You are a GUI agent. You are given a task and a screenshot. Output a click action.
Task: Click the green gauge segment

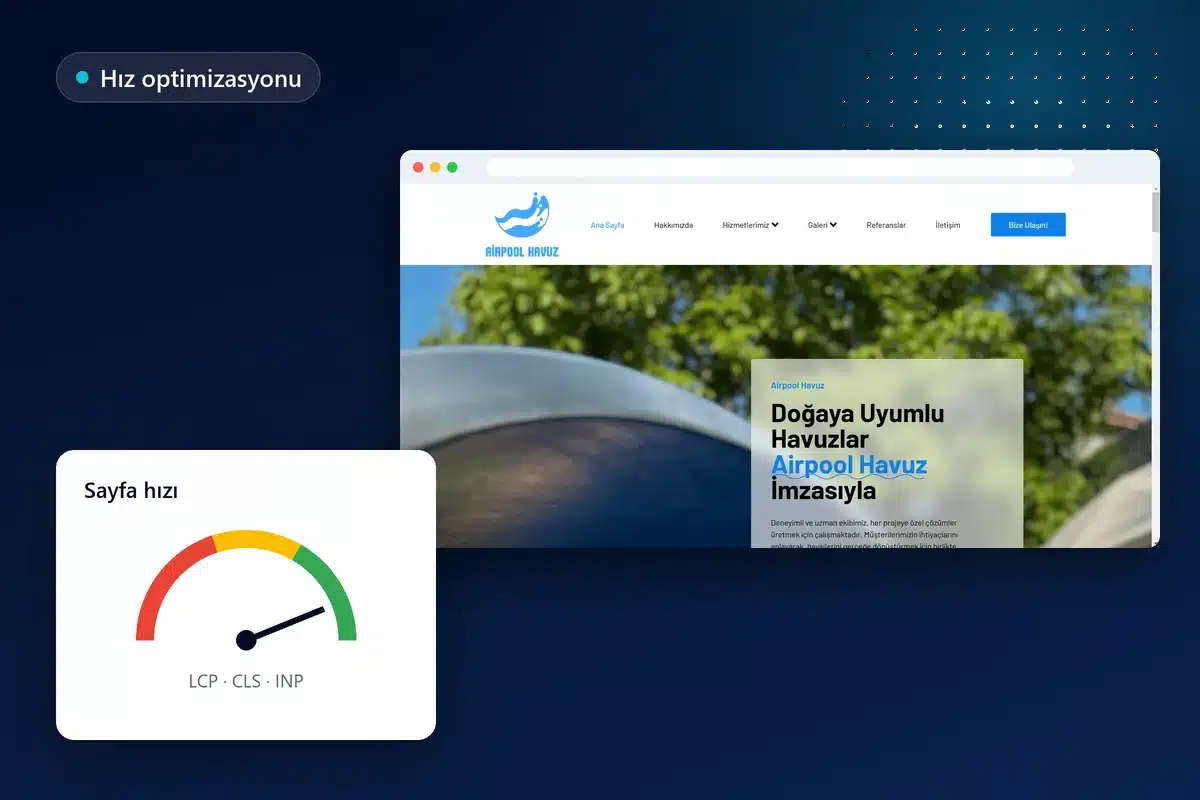click(331, 588)
